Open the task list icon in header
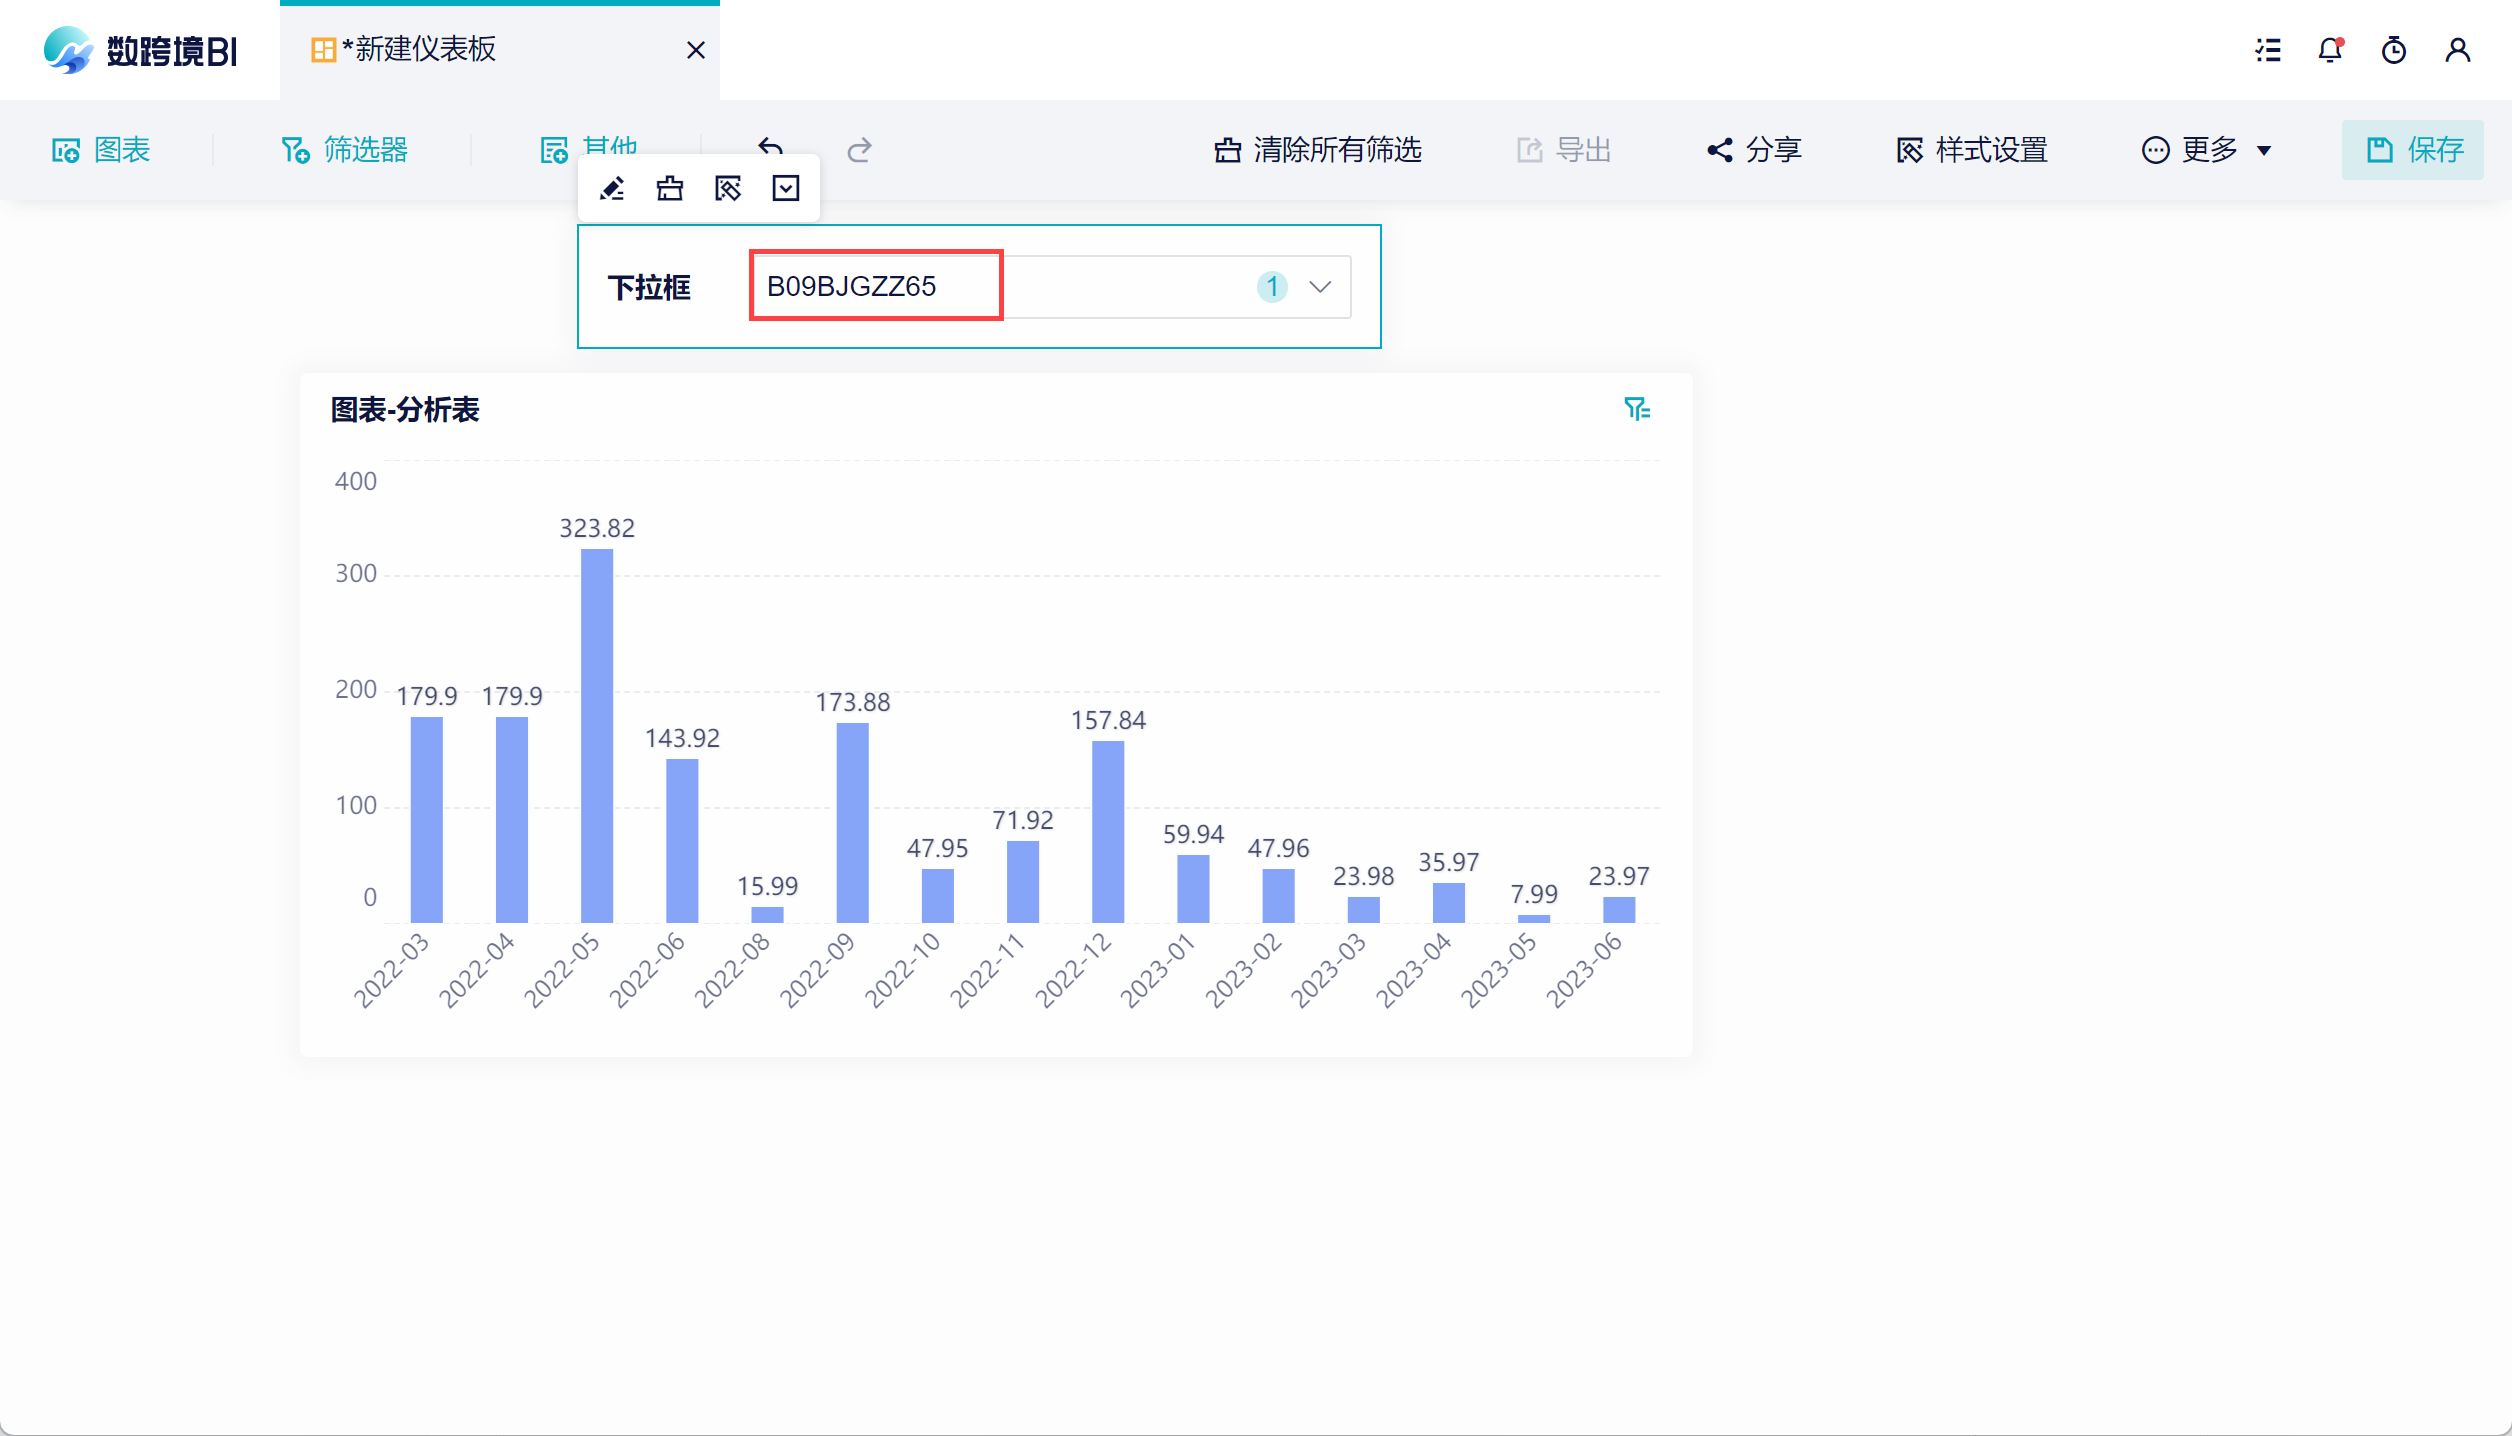This screenshot has width=2512, height=1436. coord(2268,50)
